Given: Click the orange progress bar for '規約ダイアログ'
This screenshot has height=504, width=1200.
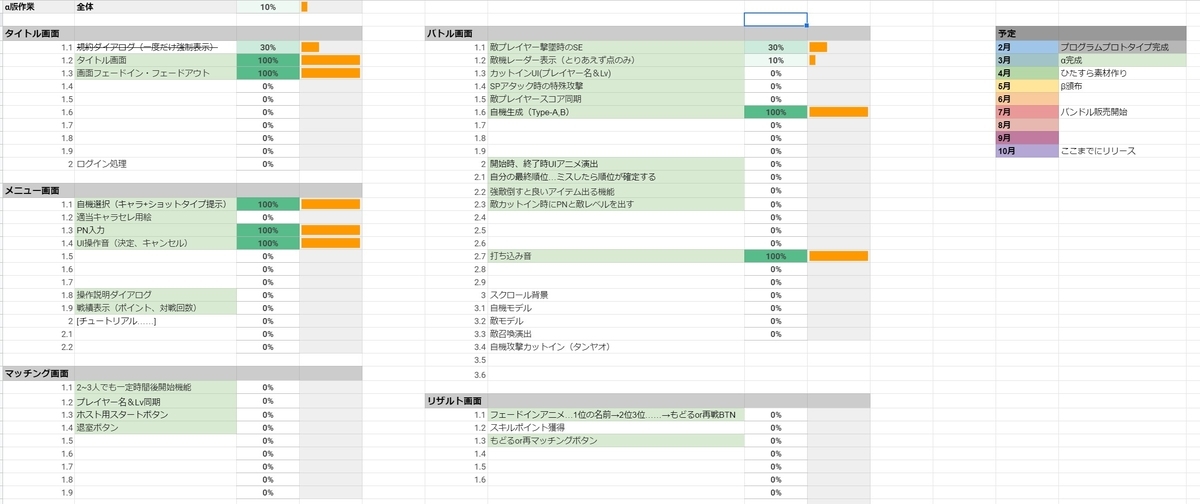Looking at the screenshot, I should click(x=310, y=47).
